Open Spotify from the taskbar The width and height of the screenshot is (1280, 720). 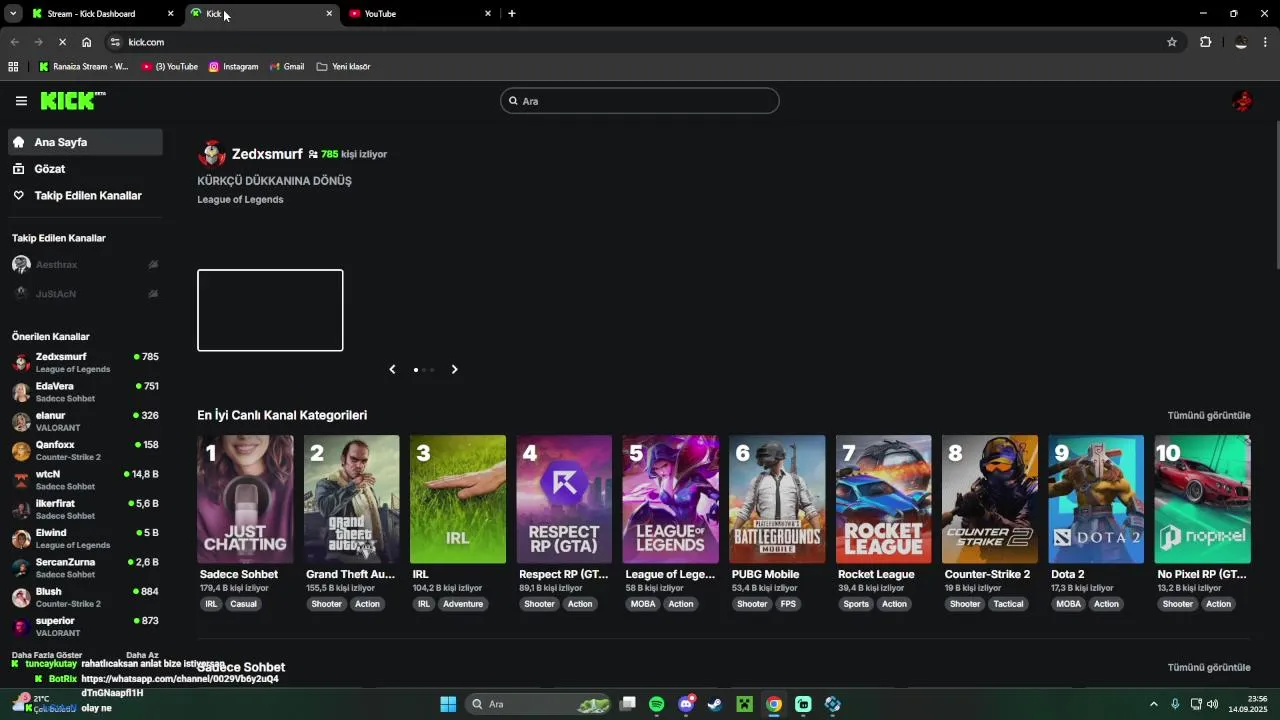[657, 704]
